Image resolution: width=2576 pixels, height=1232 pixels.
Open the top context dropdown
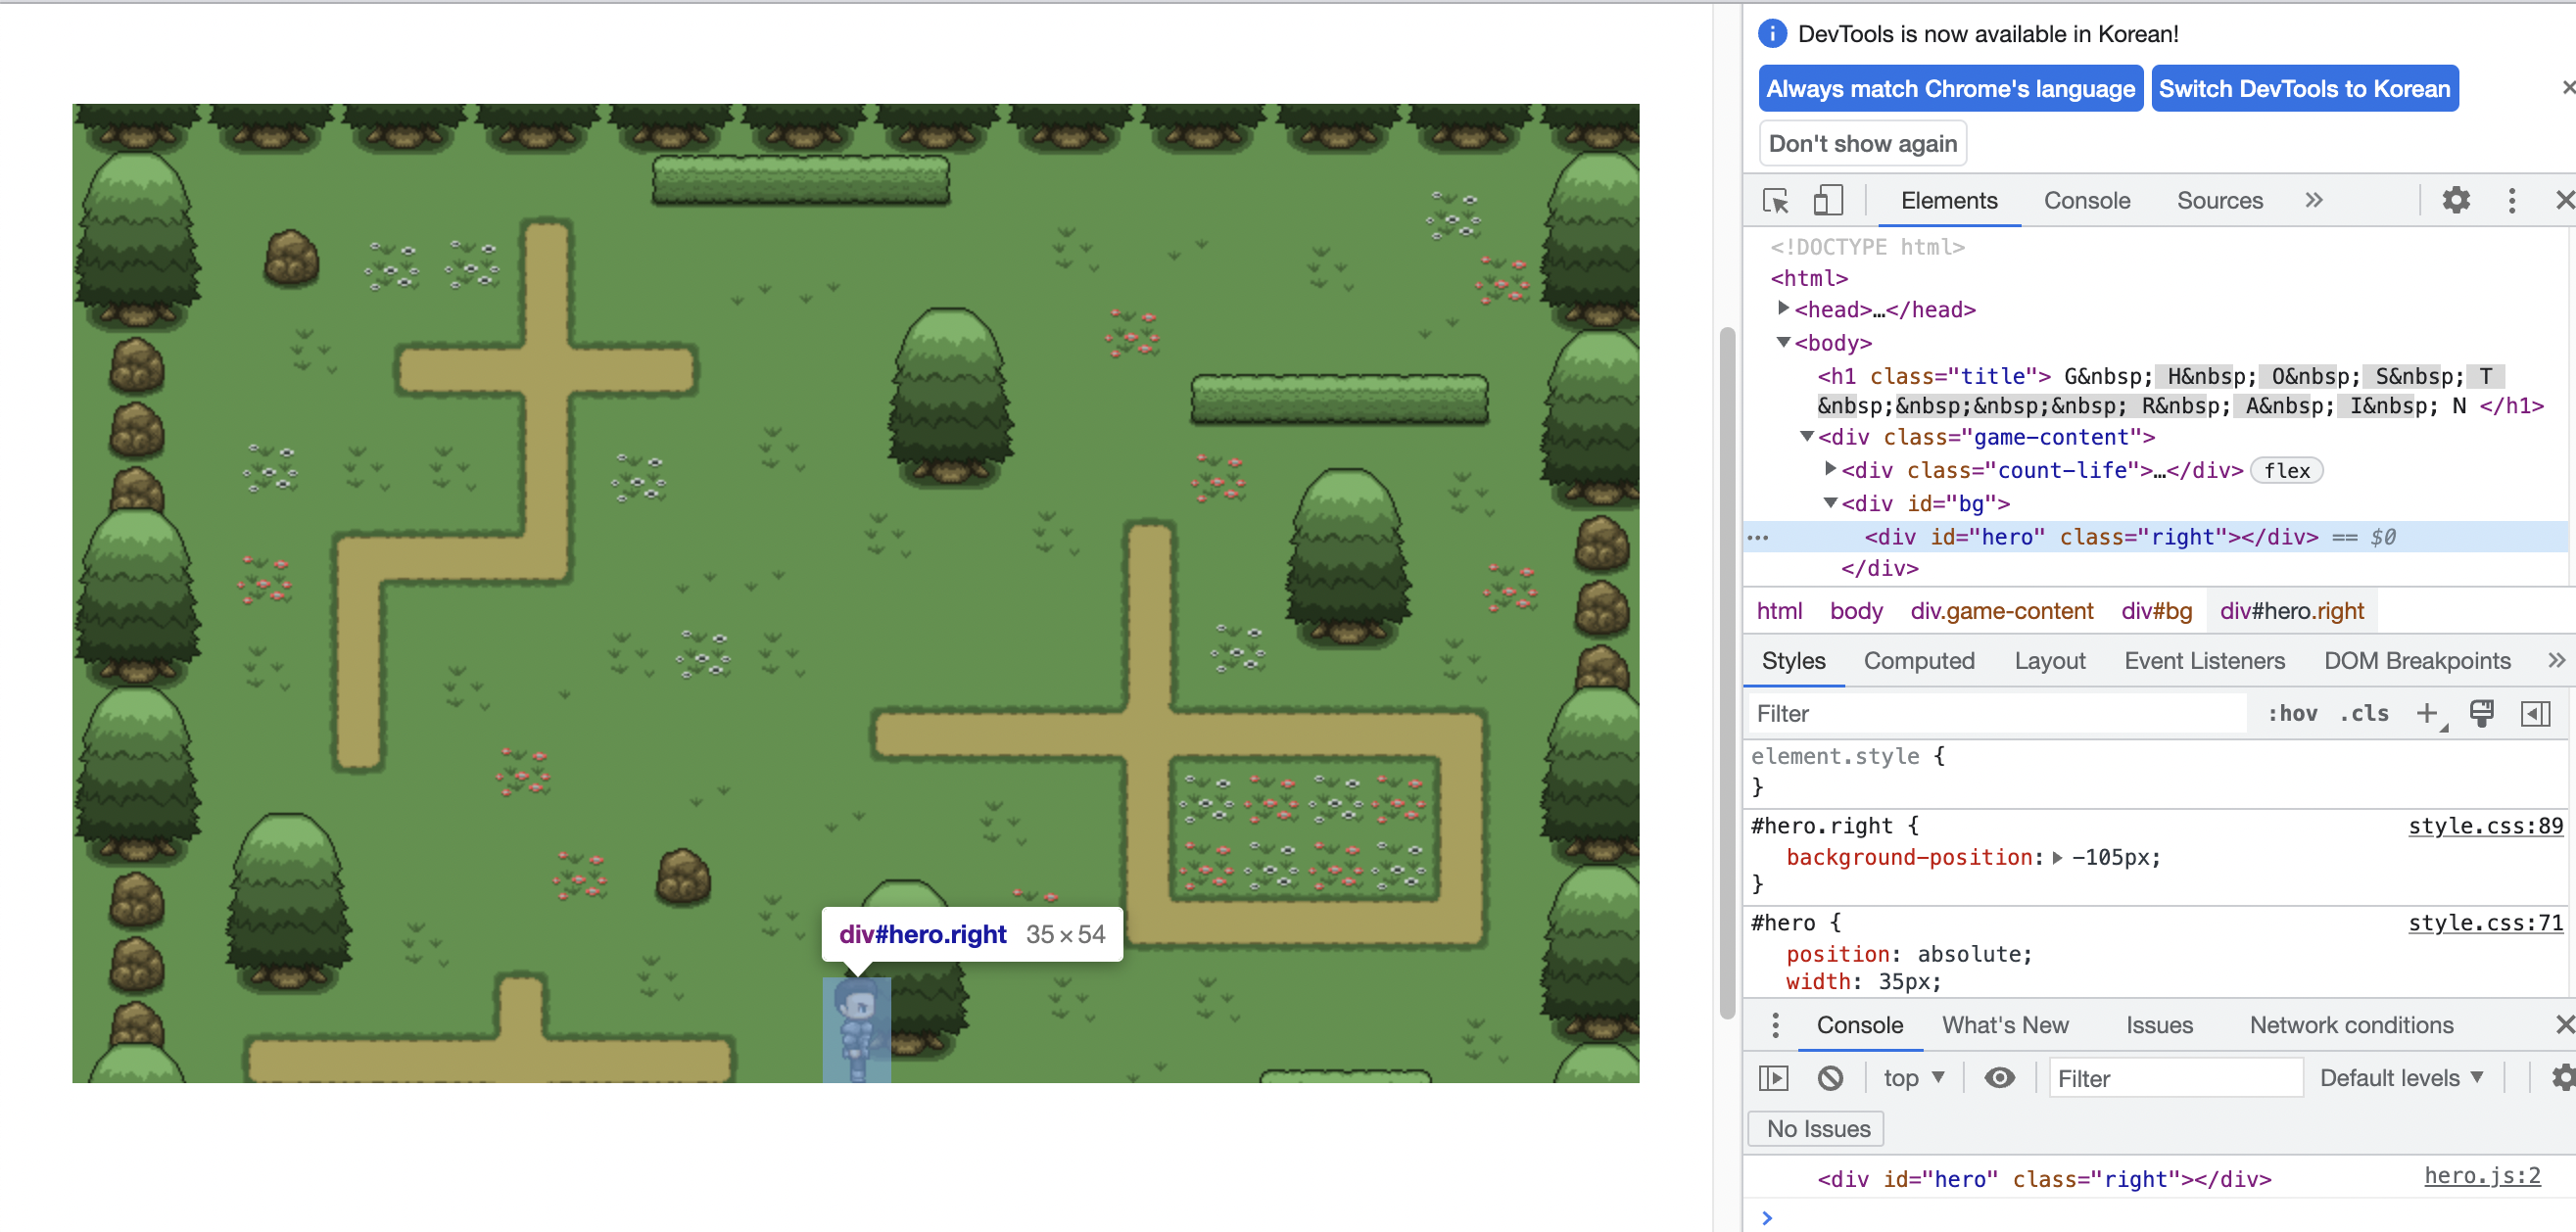click(x=1913, y=1078)
